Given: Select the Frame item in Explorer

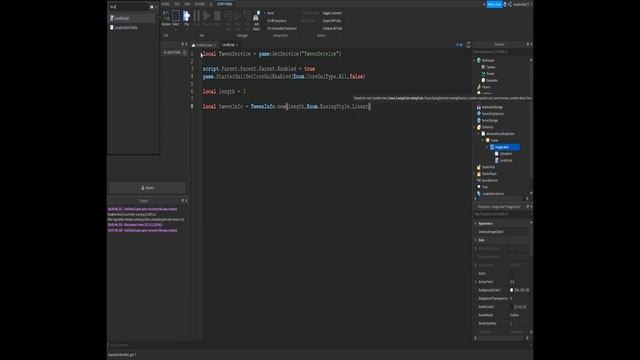Looking at the screenshot, I should tap(493, 140).
